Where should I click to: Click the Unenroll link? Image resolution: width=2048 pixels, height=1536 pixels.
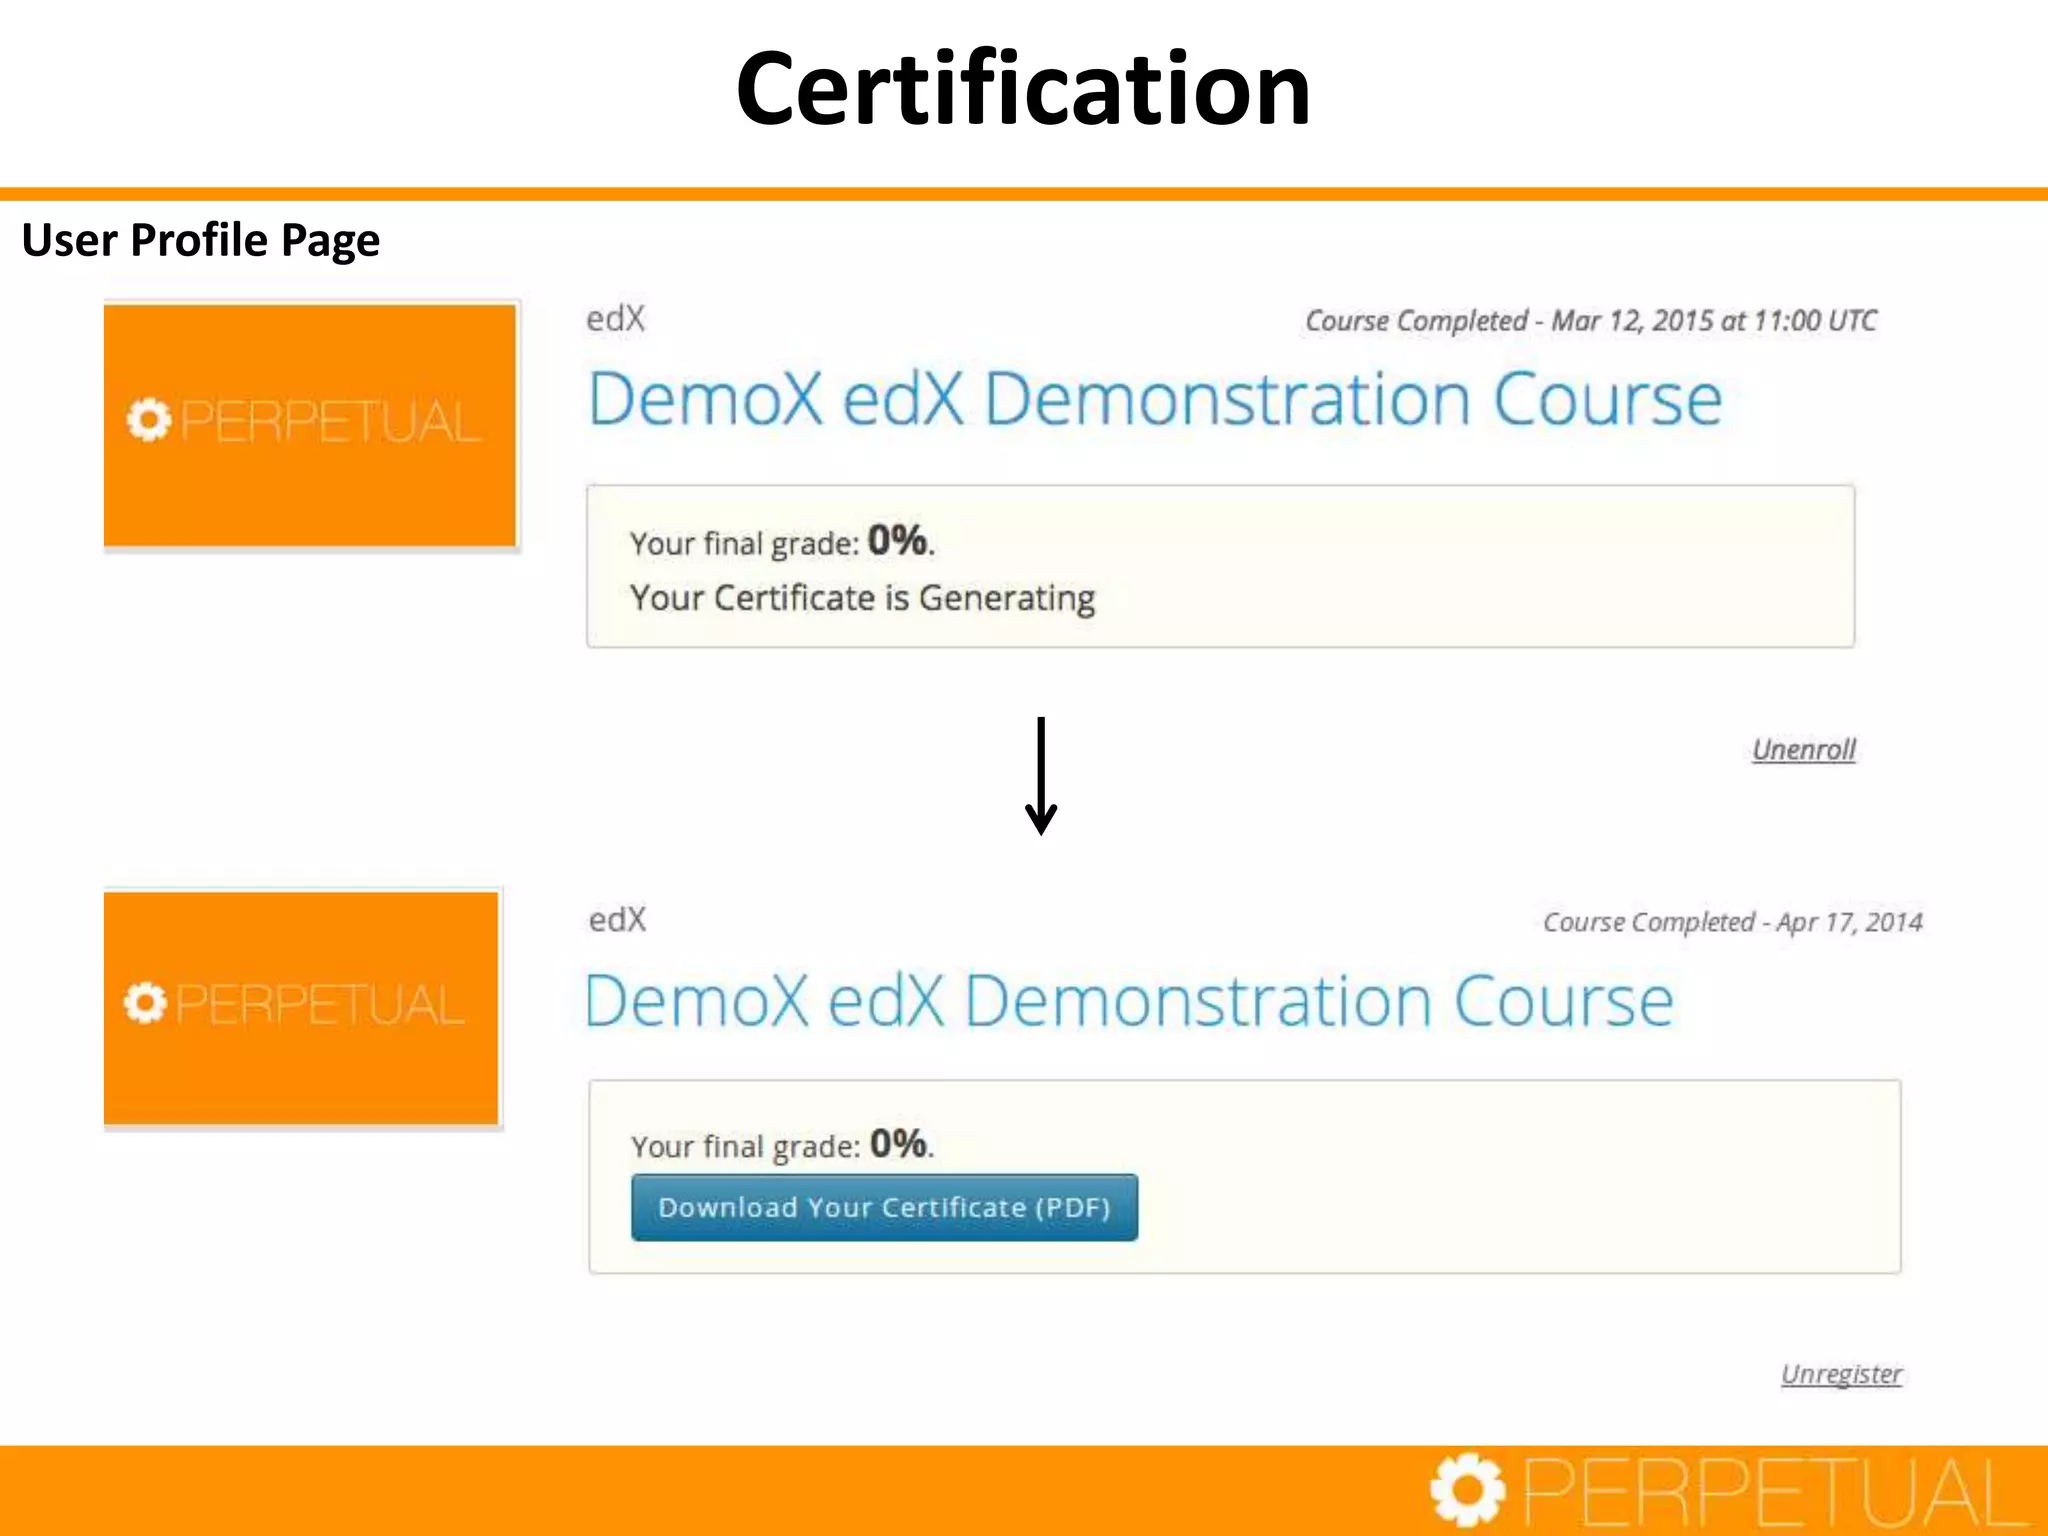pos(1803,750)
